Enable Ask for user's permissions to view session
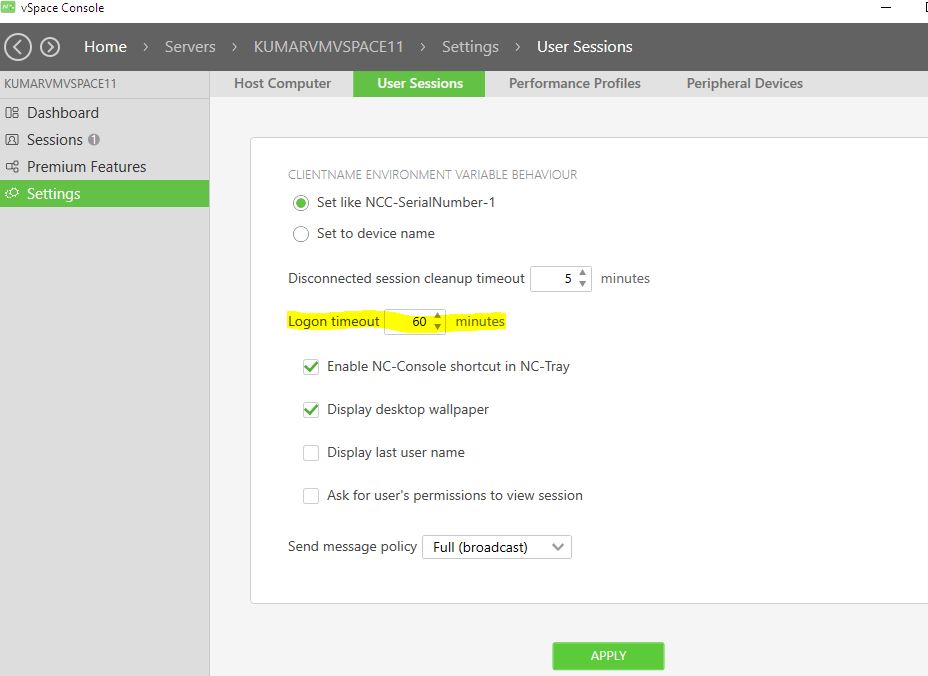This screenshot has height=676, width=928. click(311, 495)
